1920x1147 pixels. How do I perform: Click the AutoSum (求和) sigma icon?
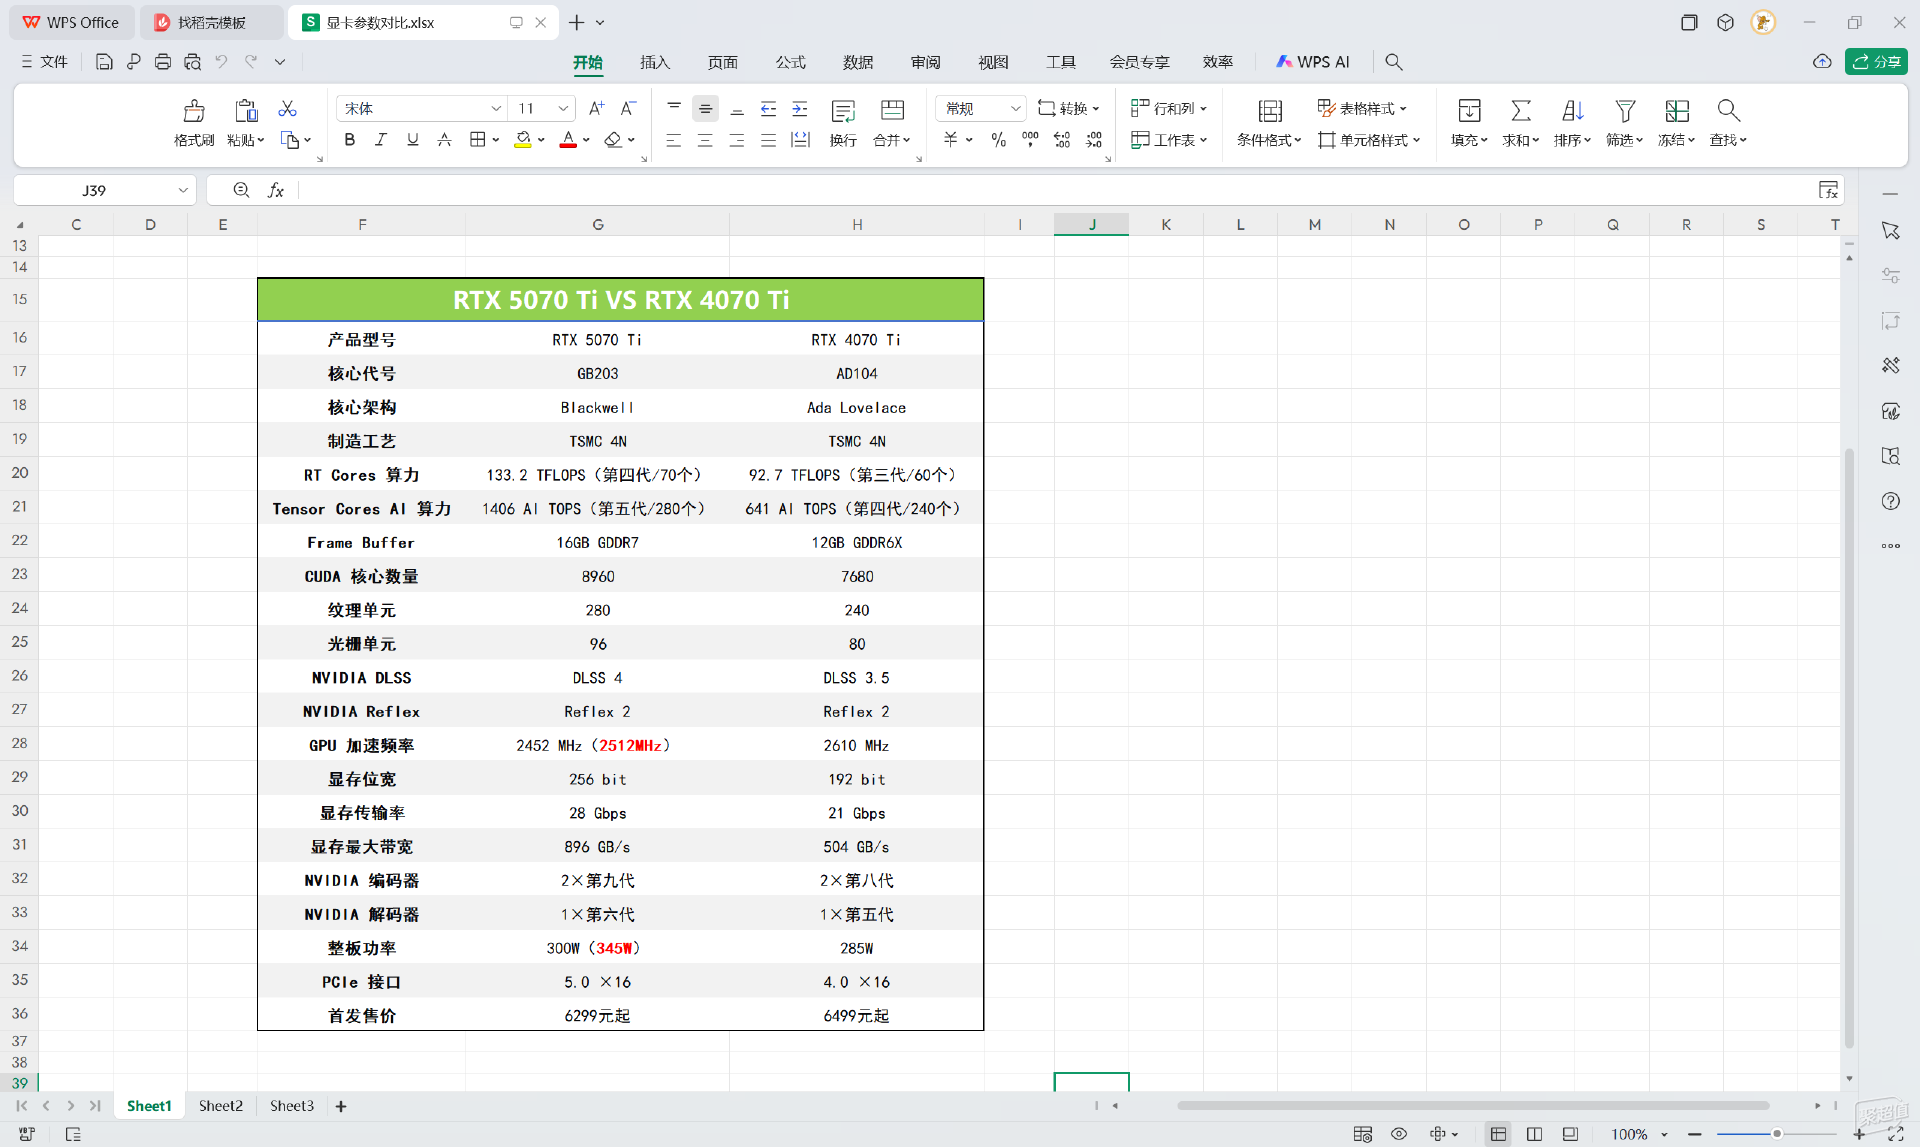pos(1520,110)
